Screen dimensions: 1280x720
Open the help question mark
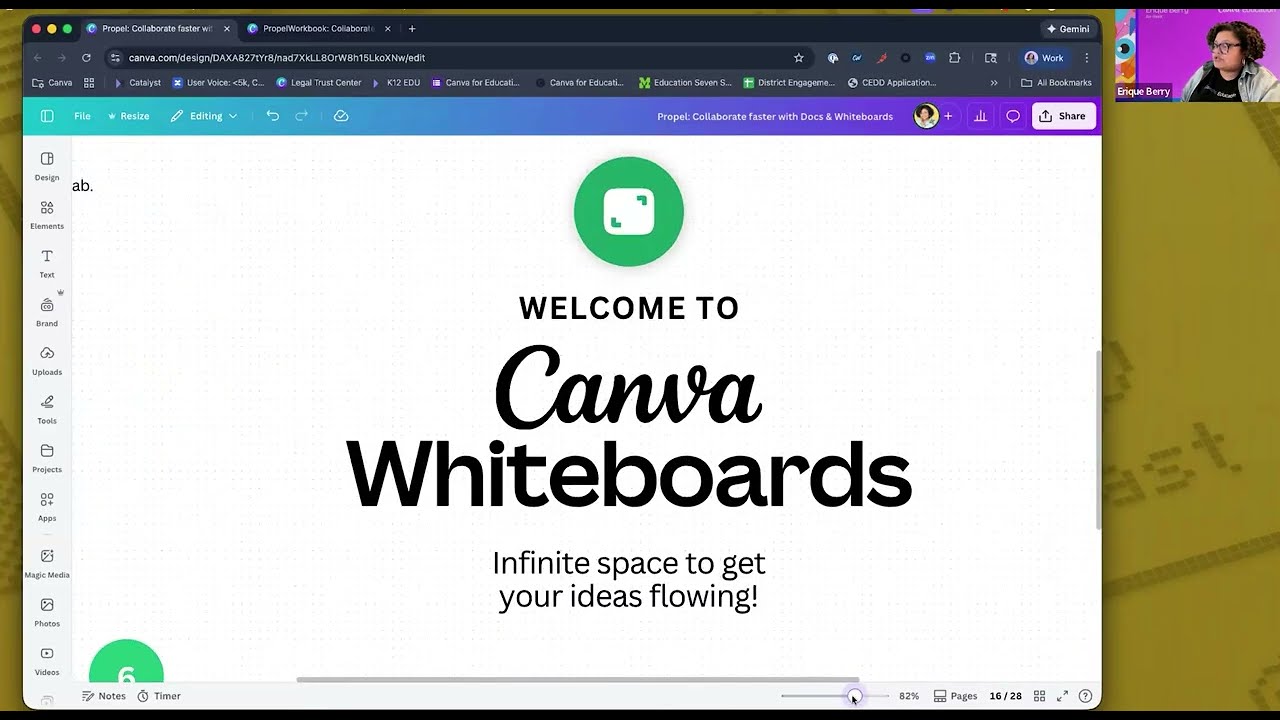click(1085, 696)
